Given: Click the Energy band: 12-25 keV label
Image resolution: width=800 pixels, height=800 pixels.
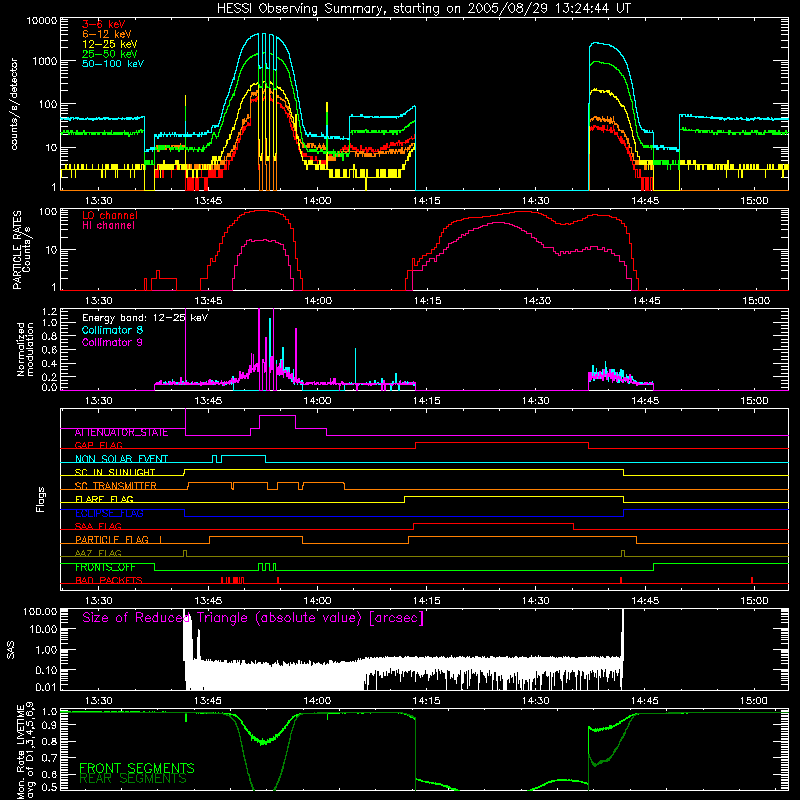Looking at the screenshot, I should pos(145,318).
